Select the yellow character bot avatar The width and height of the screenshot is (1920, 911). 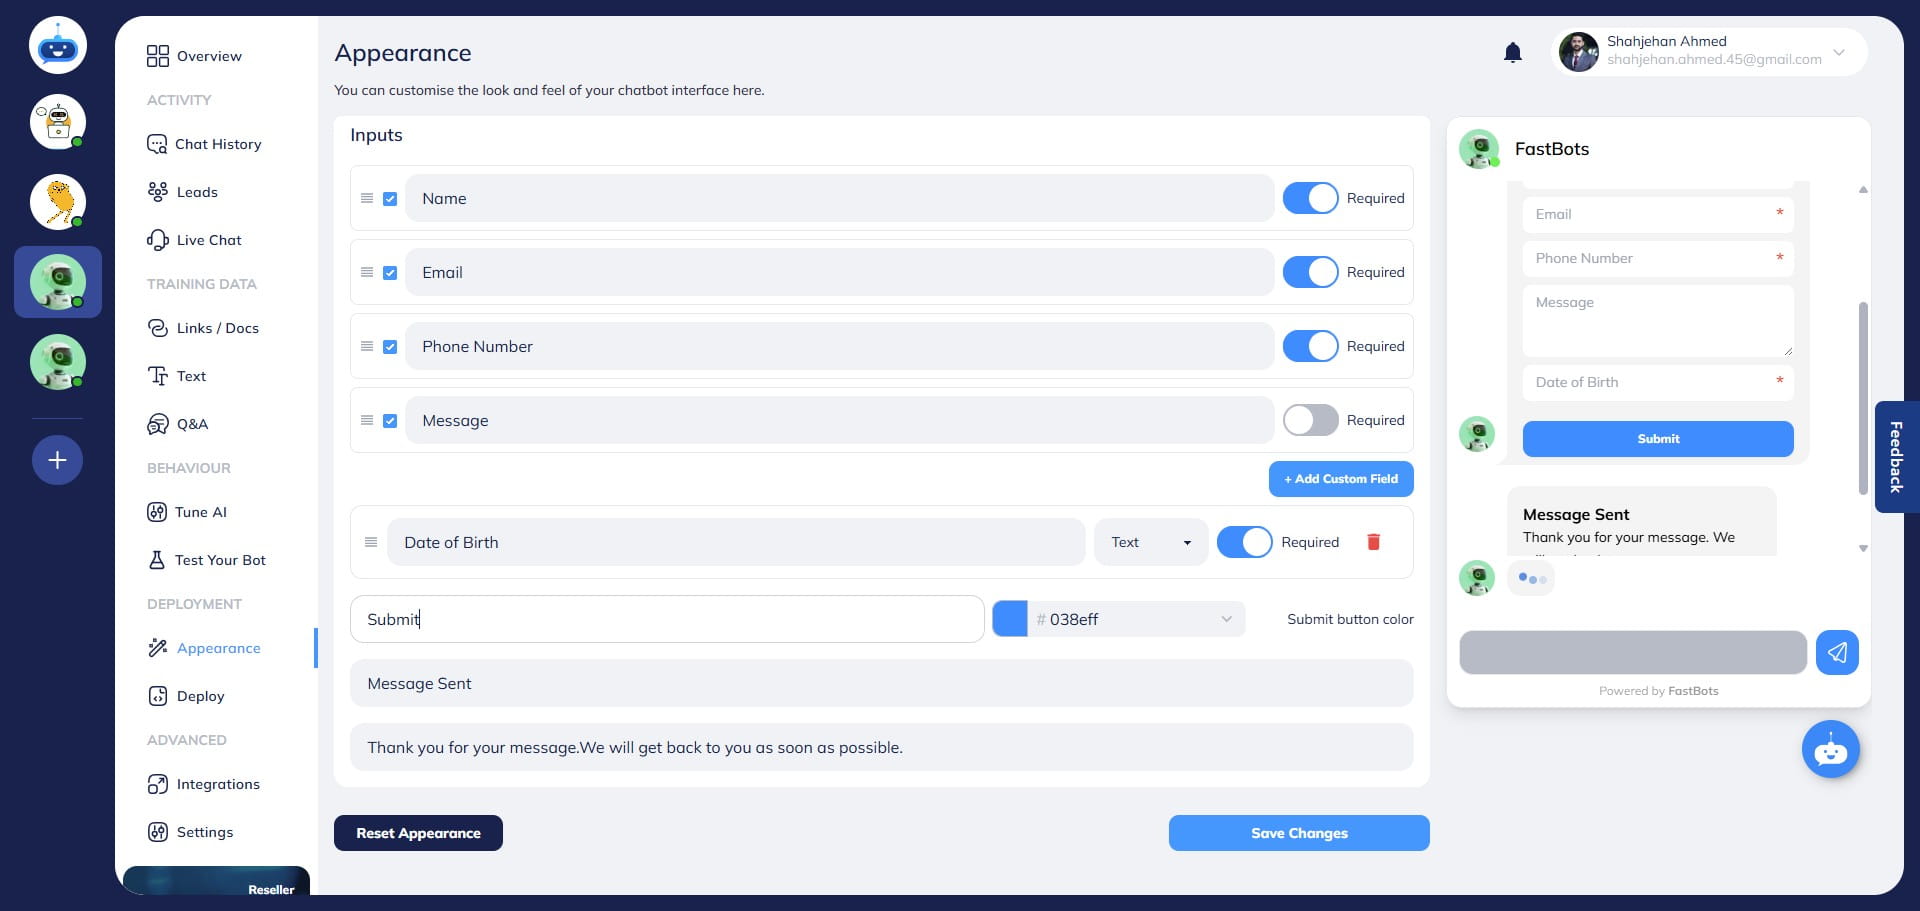click(58, 202)
